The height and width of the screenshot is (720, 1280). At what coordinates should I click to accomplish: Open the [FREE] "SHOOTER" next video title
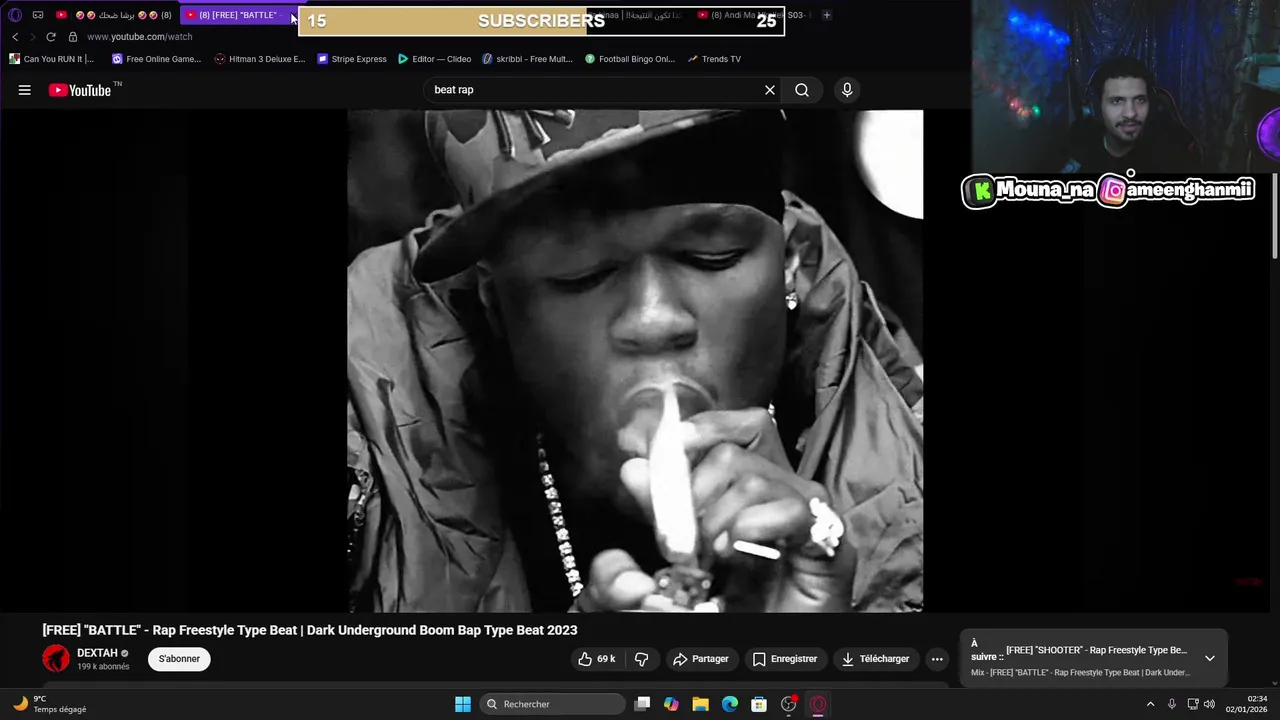tap(1096, 650)
